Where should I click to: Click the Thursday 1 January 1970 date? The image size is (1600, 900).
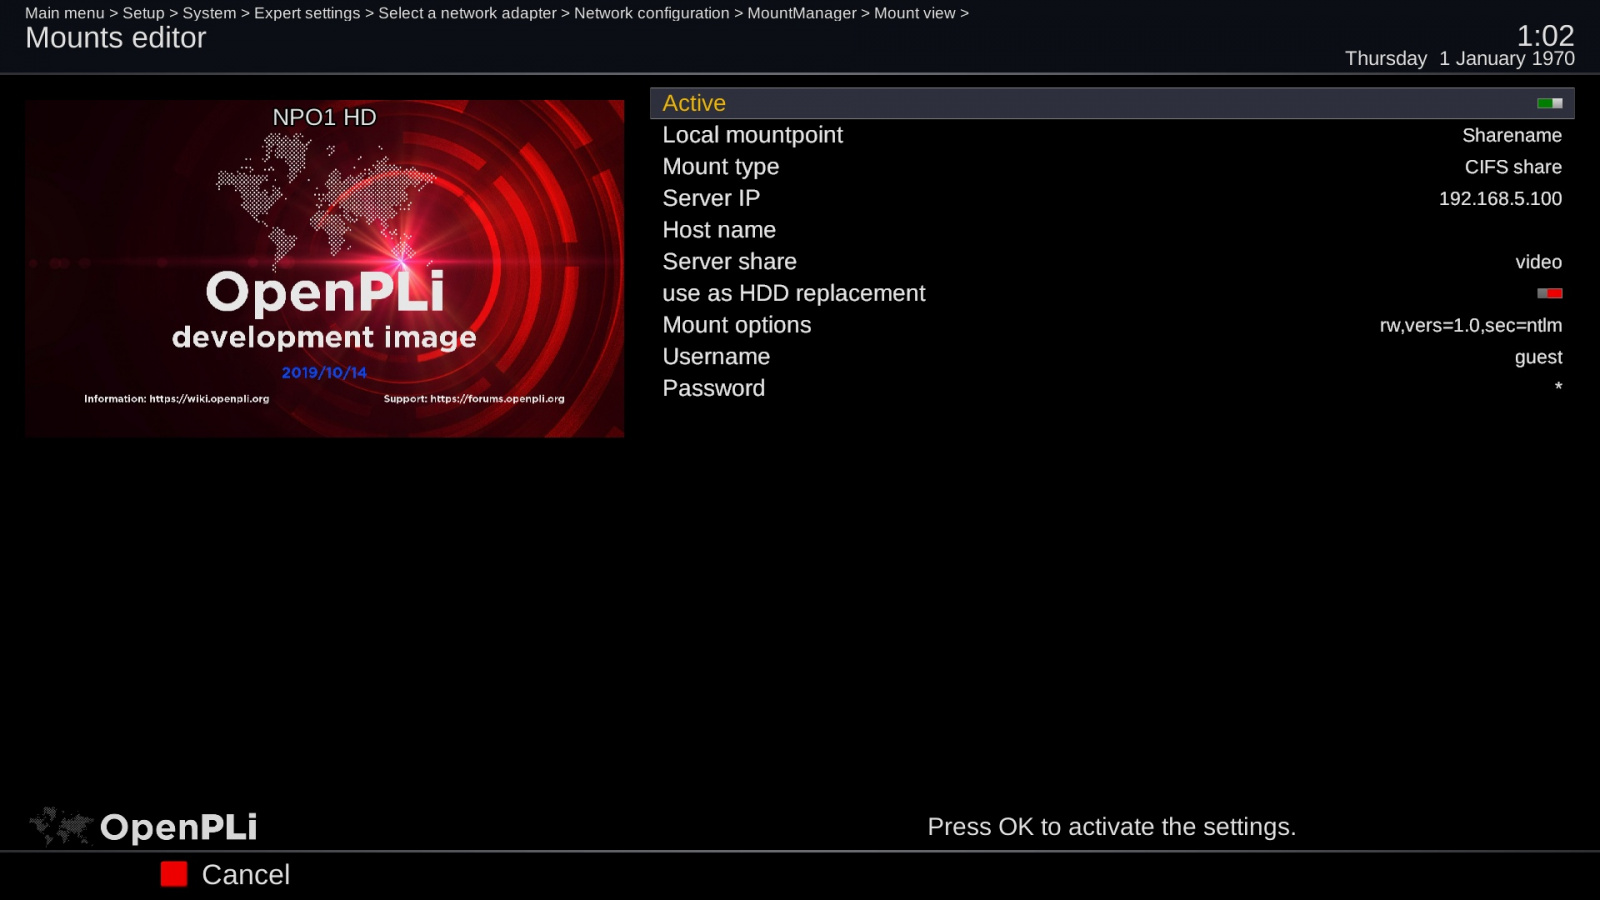click(1459, 59)
